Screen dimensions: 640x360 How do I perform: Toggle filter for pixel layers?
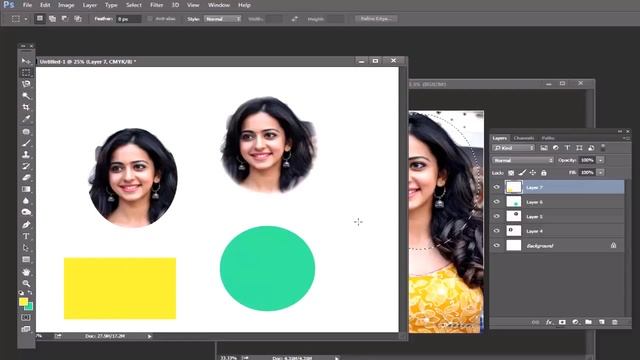click(544, 148)
